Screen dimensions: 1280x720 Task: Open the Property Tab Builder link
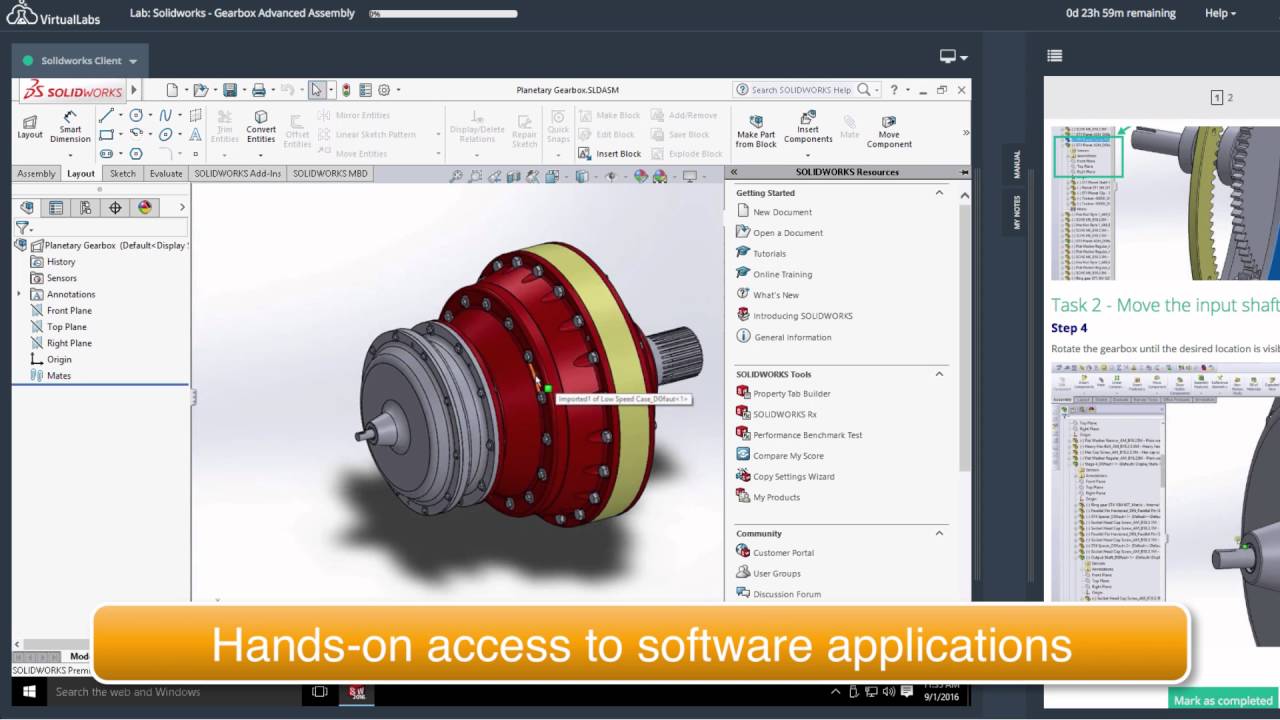click(x=791, y=394)
